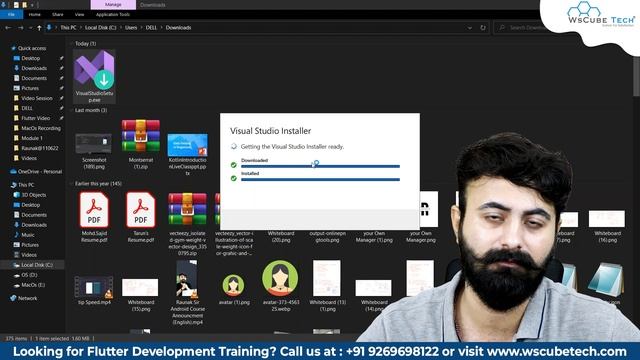The height and width of the screenshot is (360, 640).
Task: Open the address bar history dropdown
Action: pos(470,28)
